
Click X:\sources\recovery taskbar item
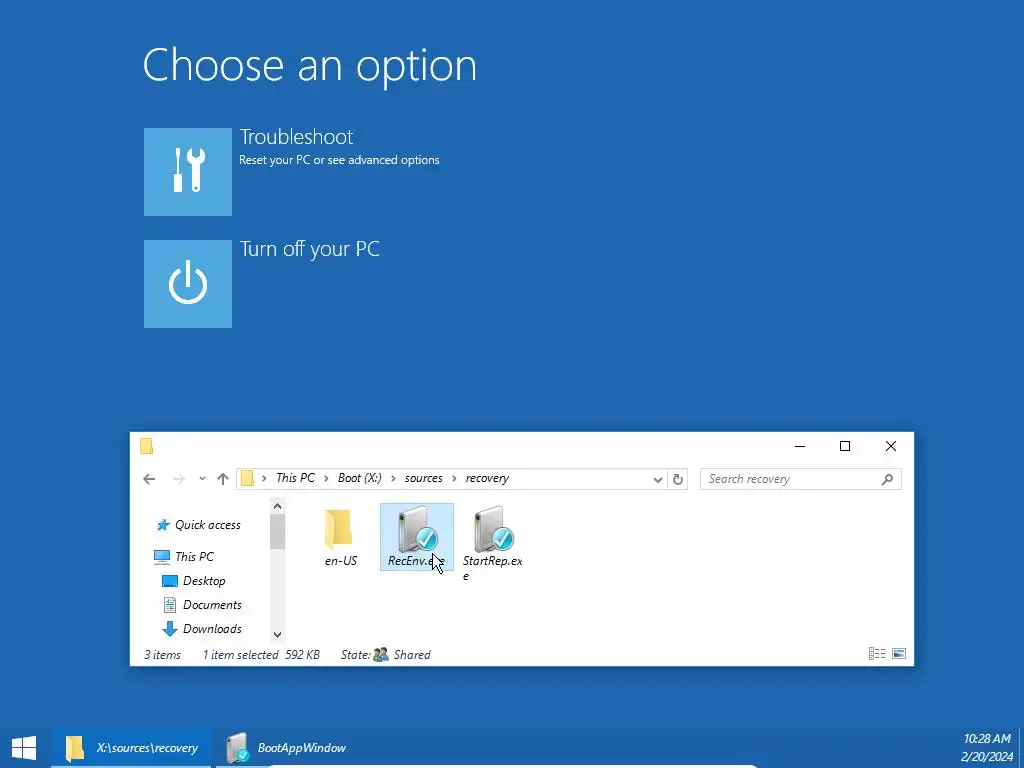pos(132,748)
